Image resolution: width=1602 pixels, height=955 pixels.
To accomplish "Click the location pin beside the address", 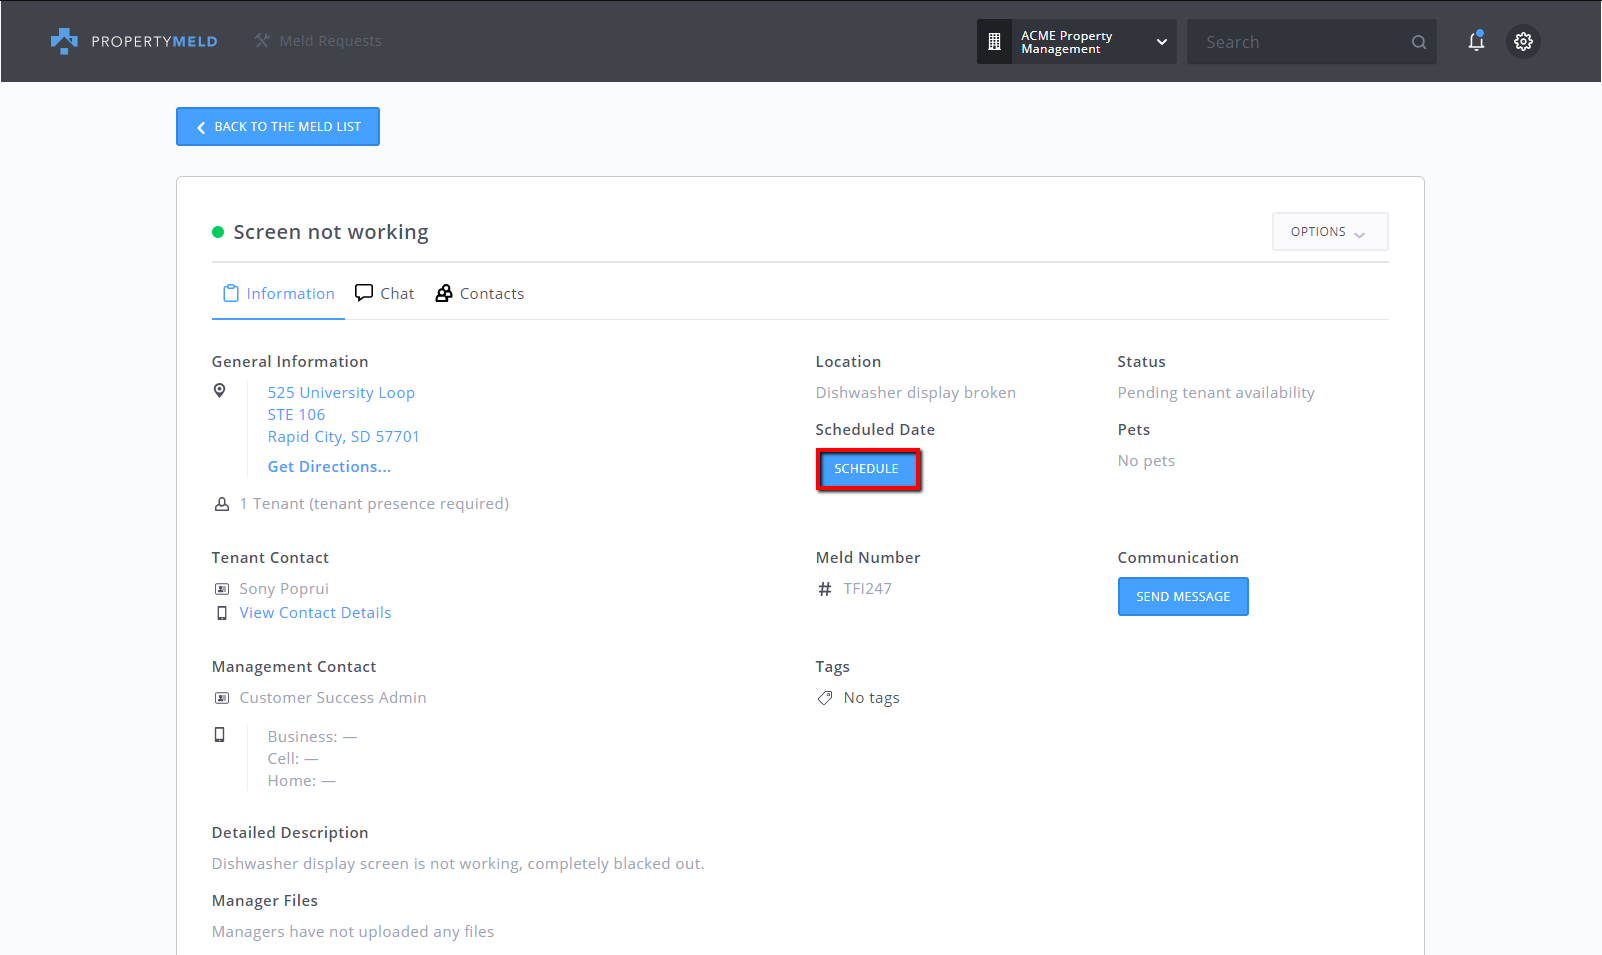I will [221, 390].
